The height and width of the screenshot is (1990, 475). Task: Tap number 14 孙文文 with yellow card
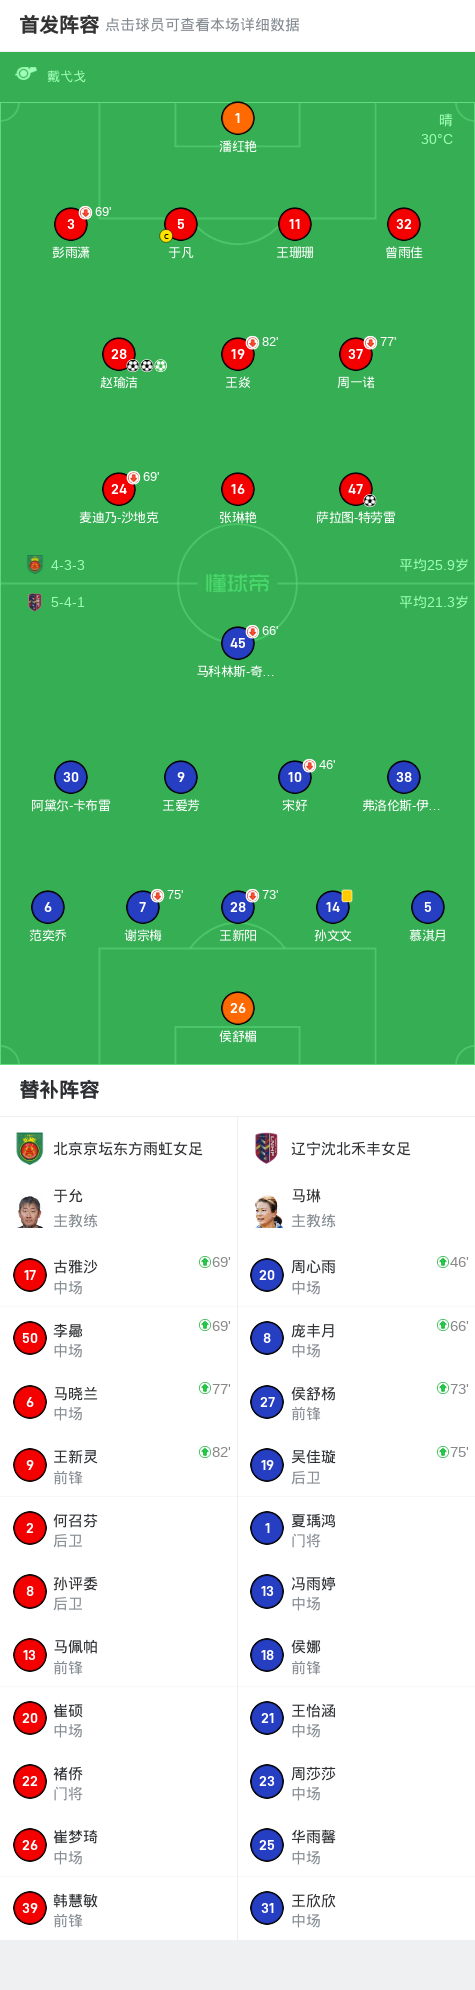(x=333, y=907)
